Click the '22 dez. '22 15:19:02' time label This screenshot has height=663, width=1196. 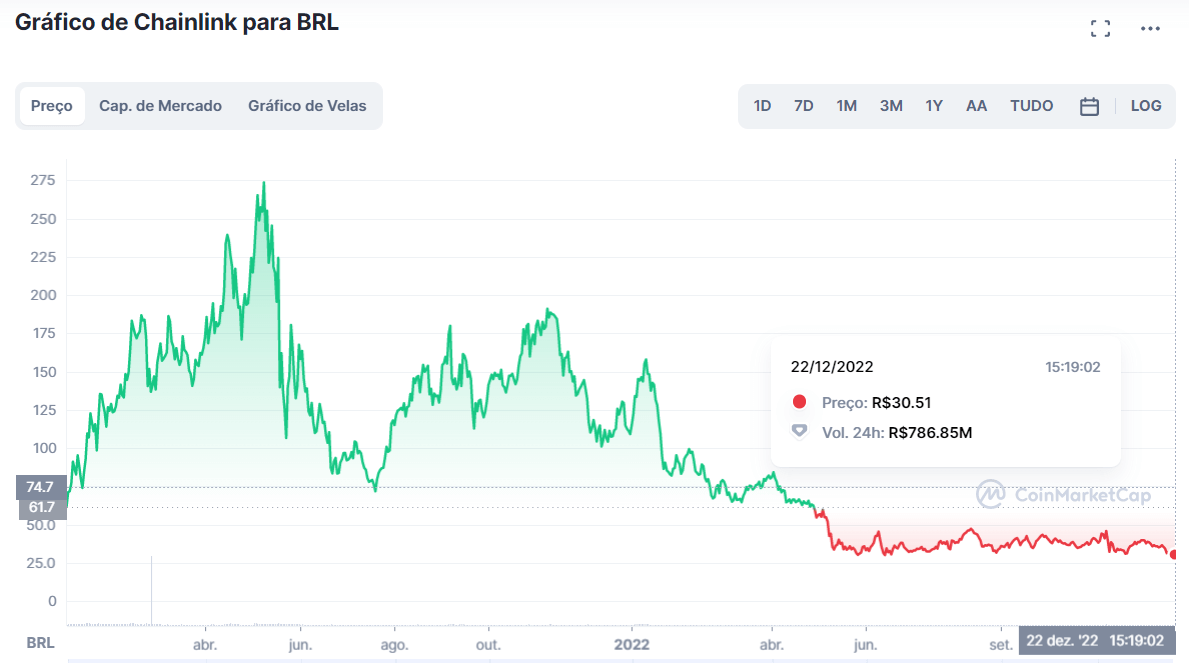pyautogui.click(x=1095, y=640)
